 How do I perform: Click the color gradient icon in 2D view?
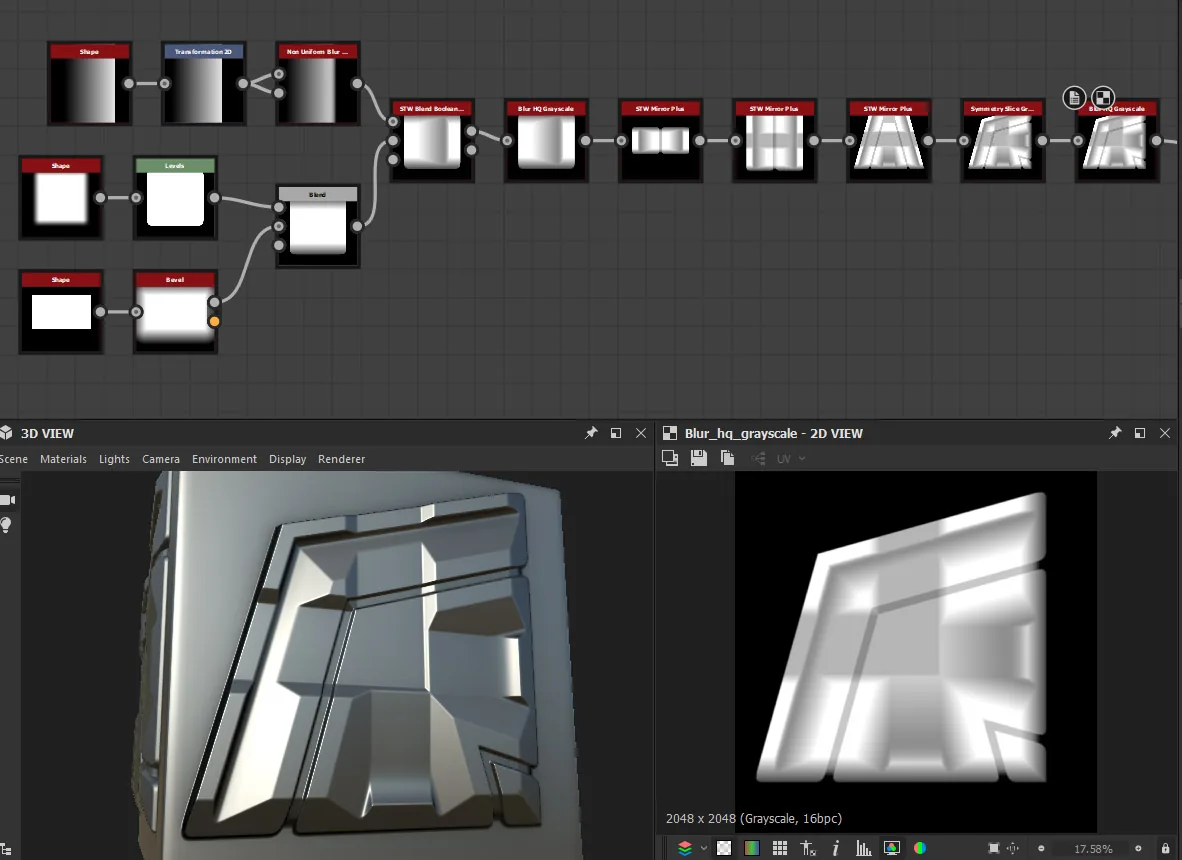(752, 848)
